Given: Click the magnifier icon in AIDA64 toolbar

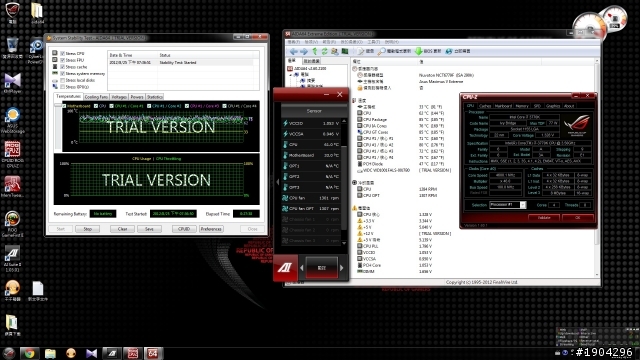Looking at the screenshot, I should coord(381,51).
